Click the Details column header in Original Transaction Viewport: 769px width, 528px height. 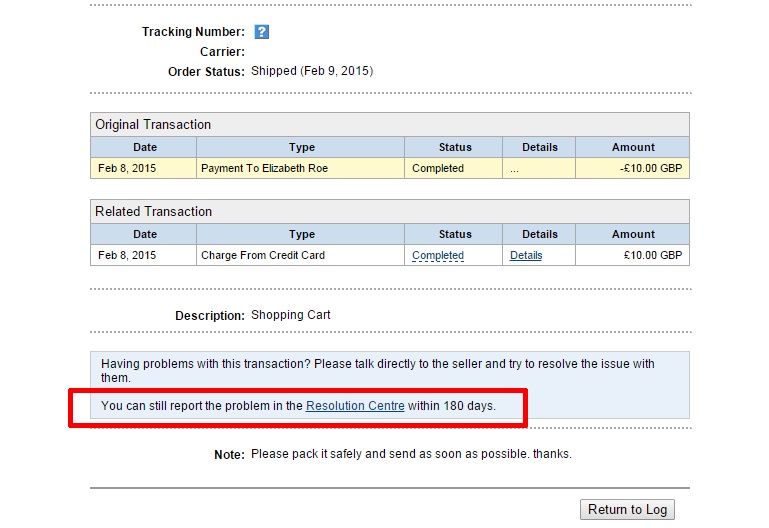tap(539, 147)
